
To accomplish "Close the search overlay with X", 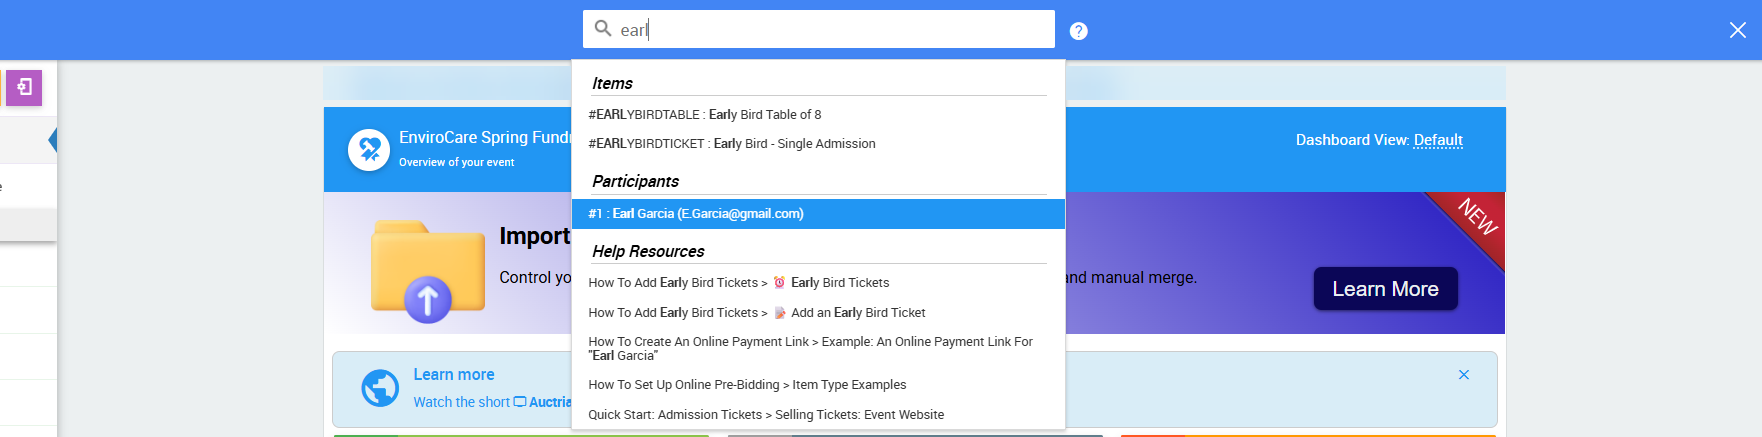I will tap(1738, 30).
